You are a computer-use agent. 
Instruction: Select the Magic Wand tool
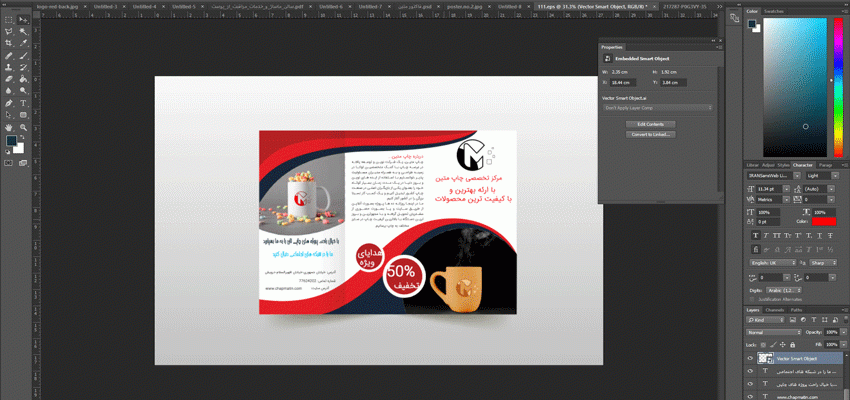23,32
